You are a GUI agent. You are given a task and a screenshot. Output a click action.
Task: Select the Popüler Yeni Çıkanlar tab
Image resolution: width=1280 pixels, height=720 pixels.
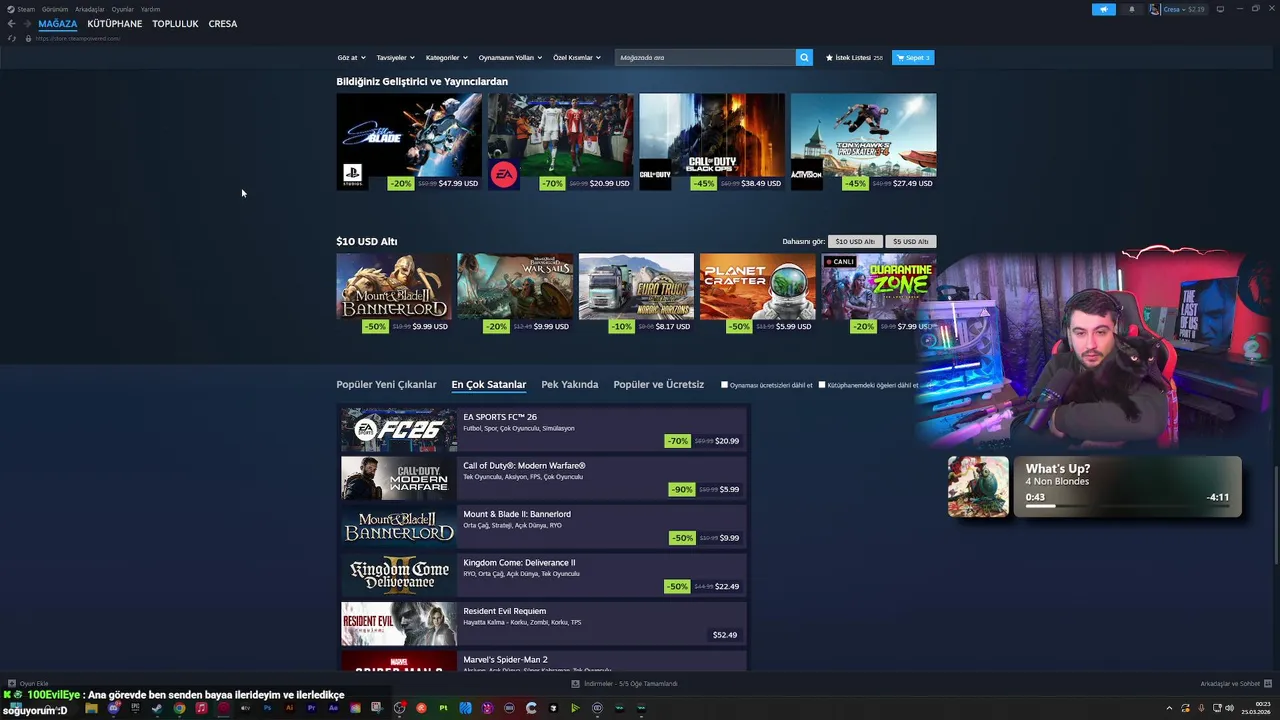coord(386,384)
